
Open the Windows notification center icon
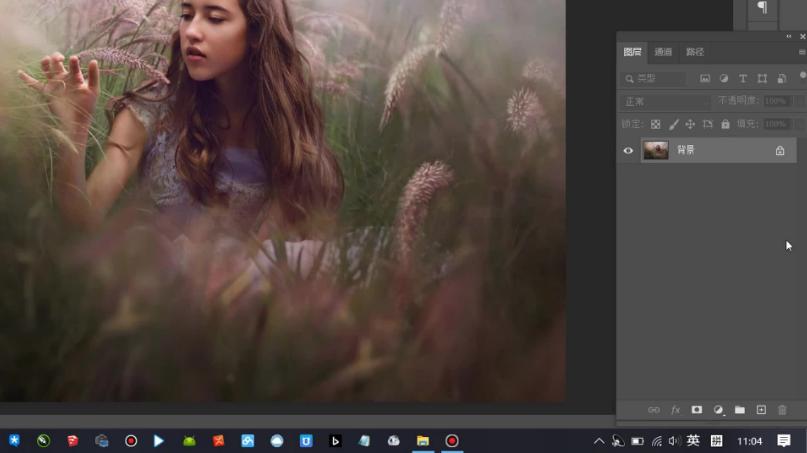pyautogui.click(x=784, y=441)
